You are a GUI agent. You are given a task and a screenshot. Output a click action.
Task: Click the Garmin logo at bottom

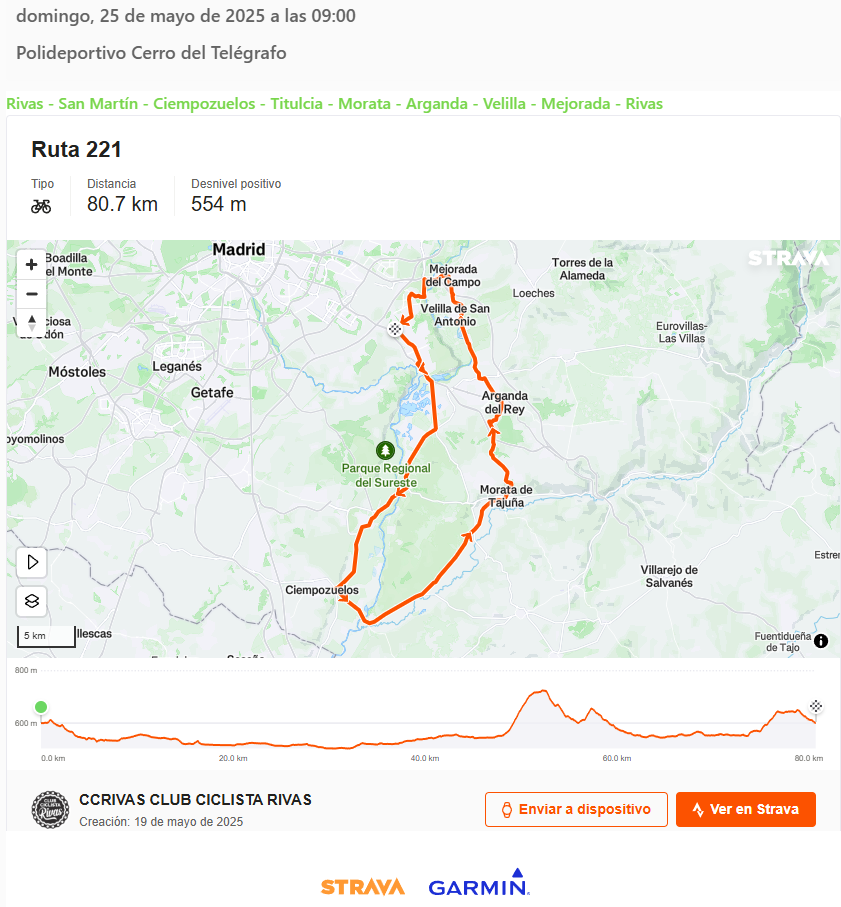click(x=479, y=882)
